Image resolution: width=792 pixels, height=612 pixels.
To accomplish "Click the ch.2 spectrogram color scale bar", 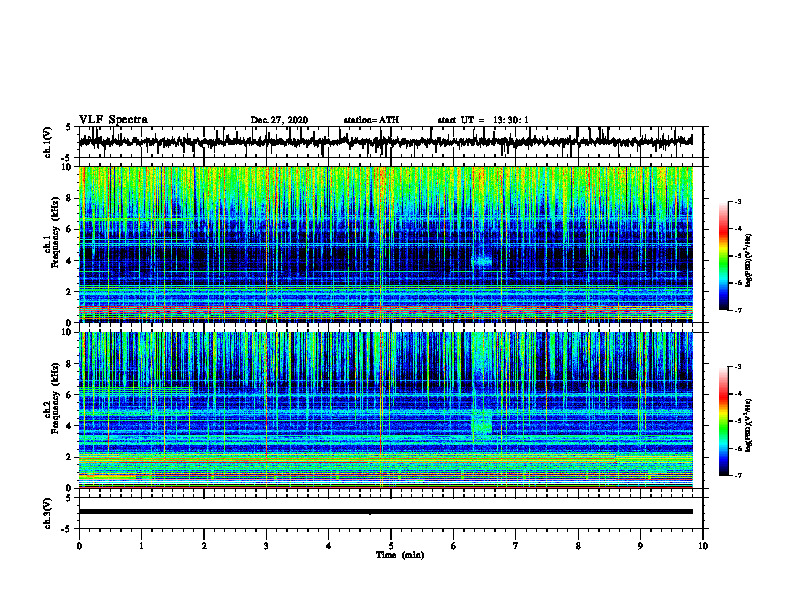I will click(724, 421).
